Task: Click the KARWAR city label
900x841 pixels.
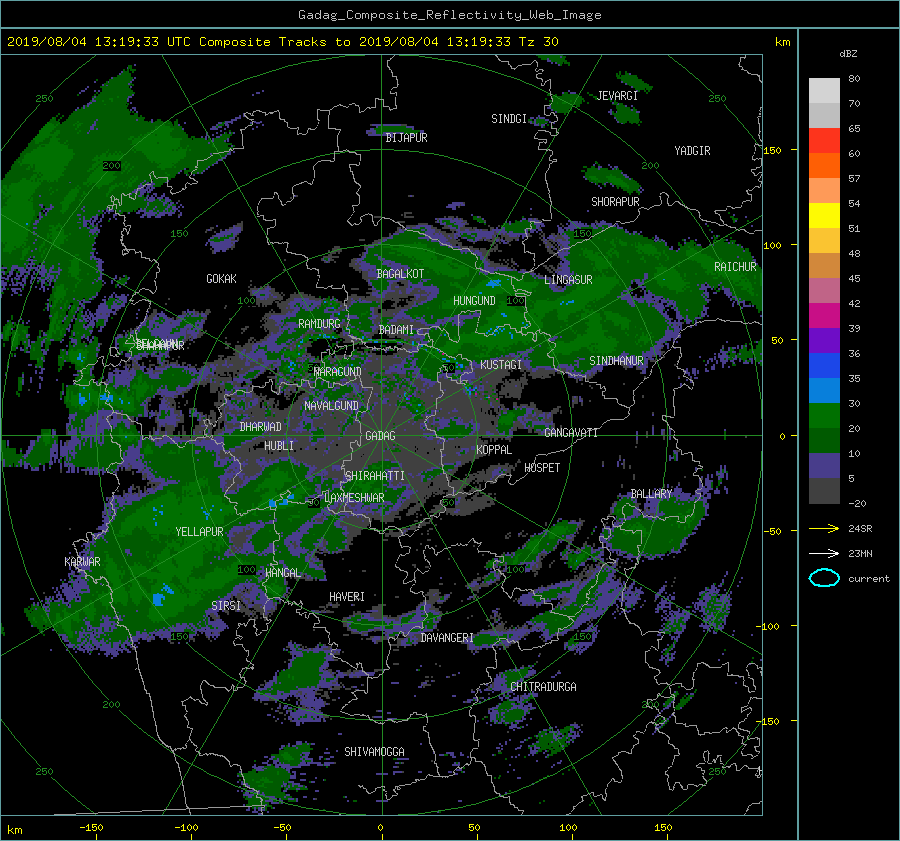Action: coord(82,561)
